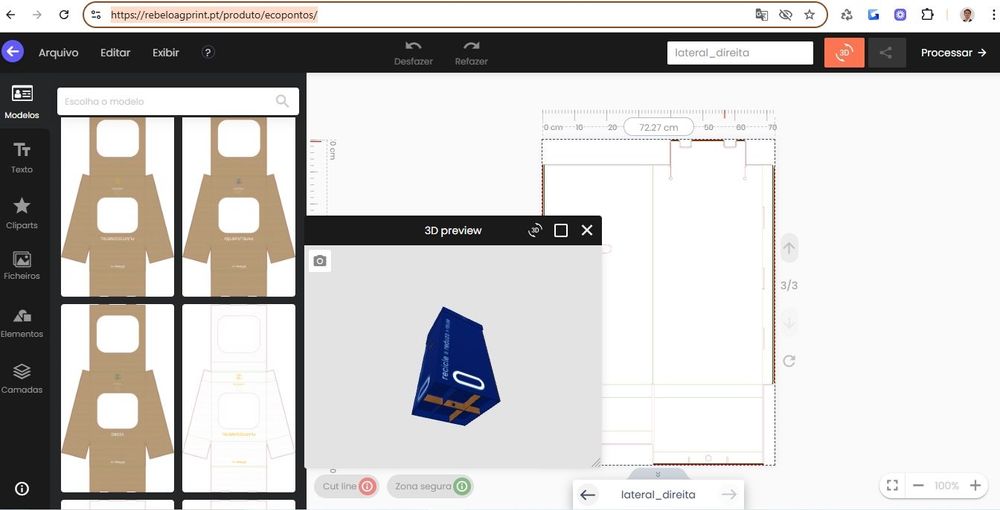Open the Cliparts panel
Image resolution: width=1000 pixels, height=510 pixels.
coord(22,212)
